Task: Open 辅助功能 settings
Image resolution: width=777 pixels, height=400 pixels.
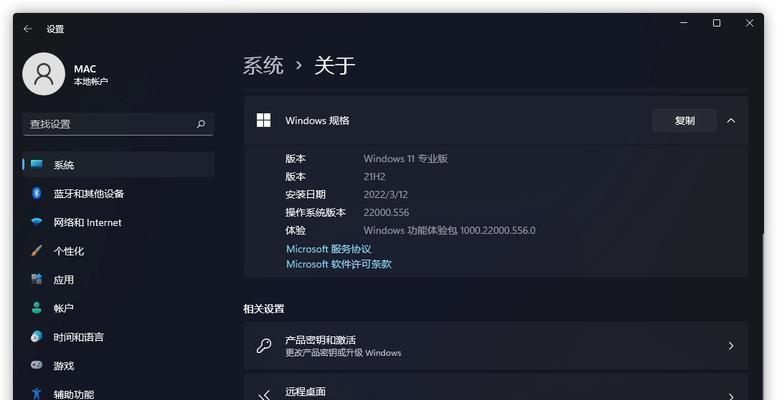Action: (x=118, y=393)
